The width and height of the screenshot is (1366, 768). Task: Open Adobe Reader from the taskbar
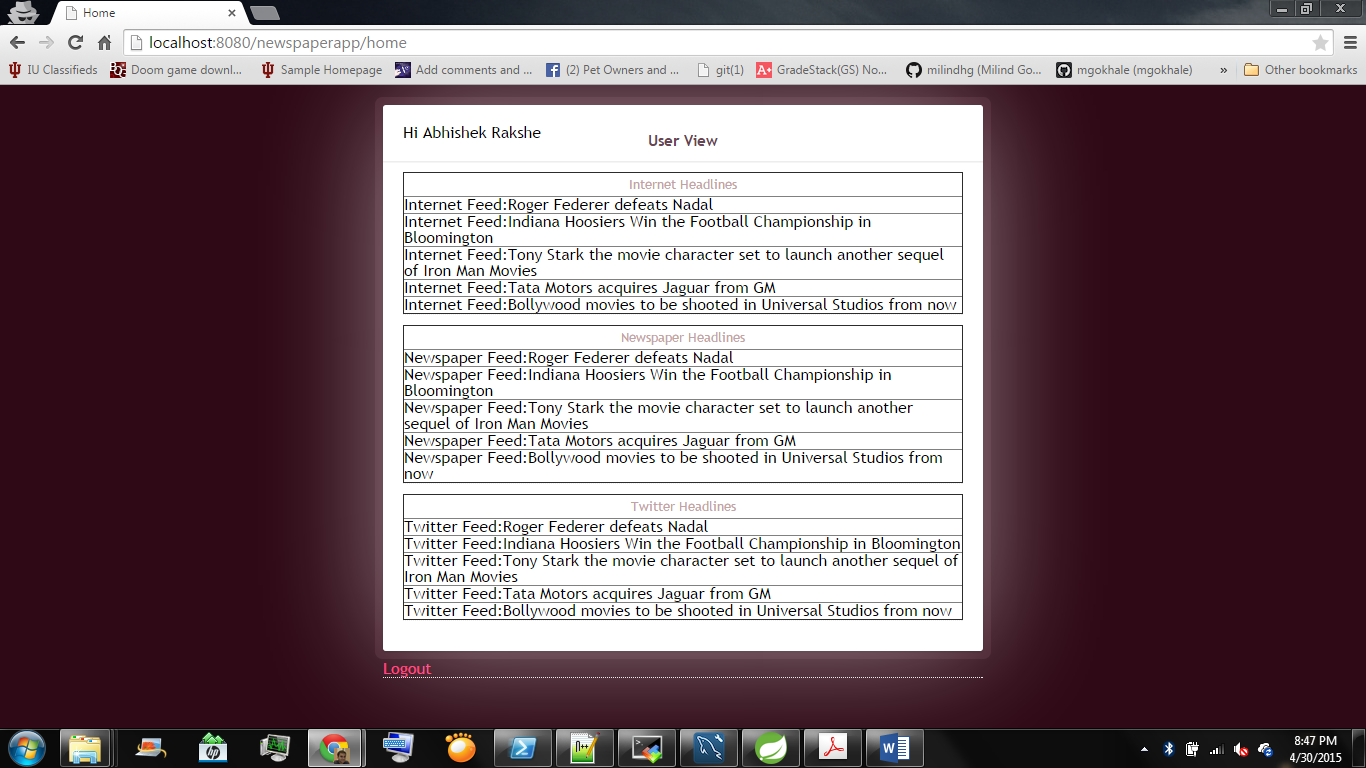833,748
